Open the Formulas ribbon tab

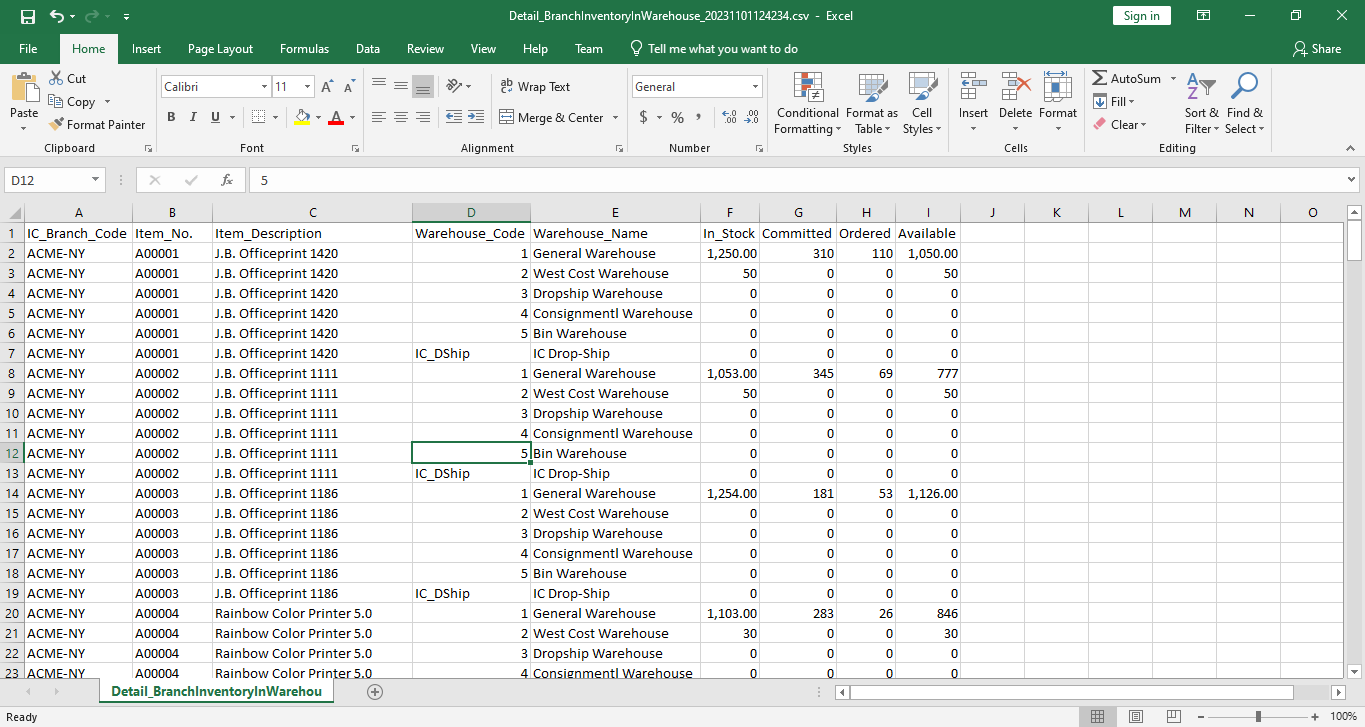(304, 49)
